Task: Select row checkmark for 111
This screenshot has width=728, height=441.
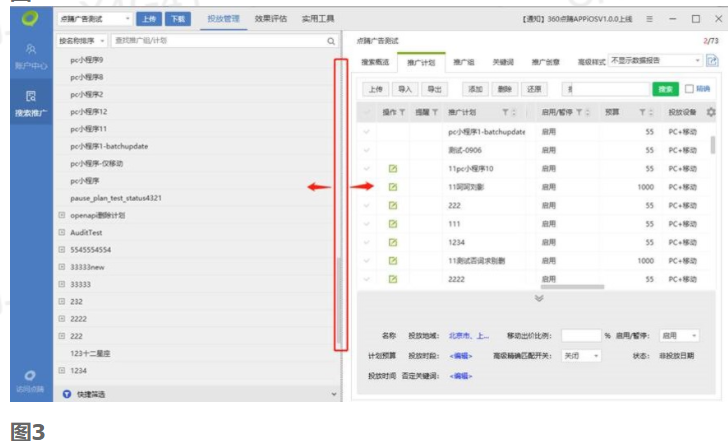Action: pyautogui.click(x=367, y=224)
